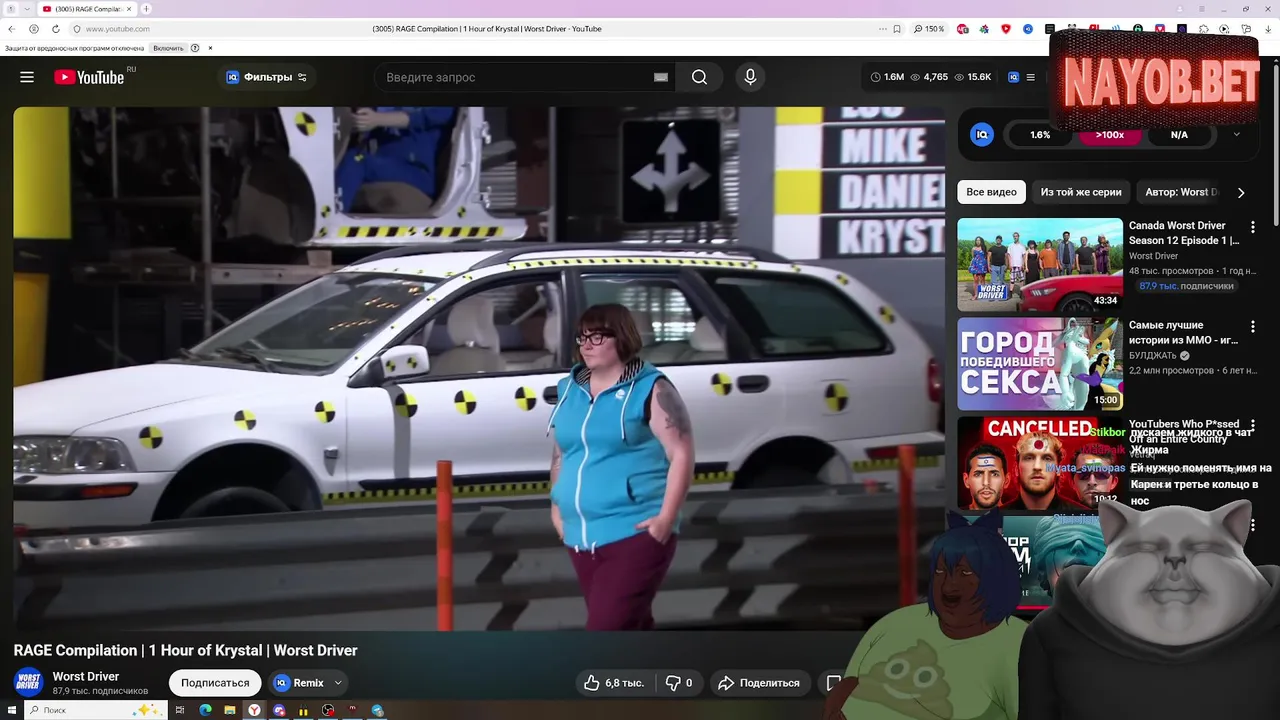Dislike the video
The height and width of the screenshot is (720, 1280).
coord(679,683)
